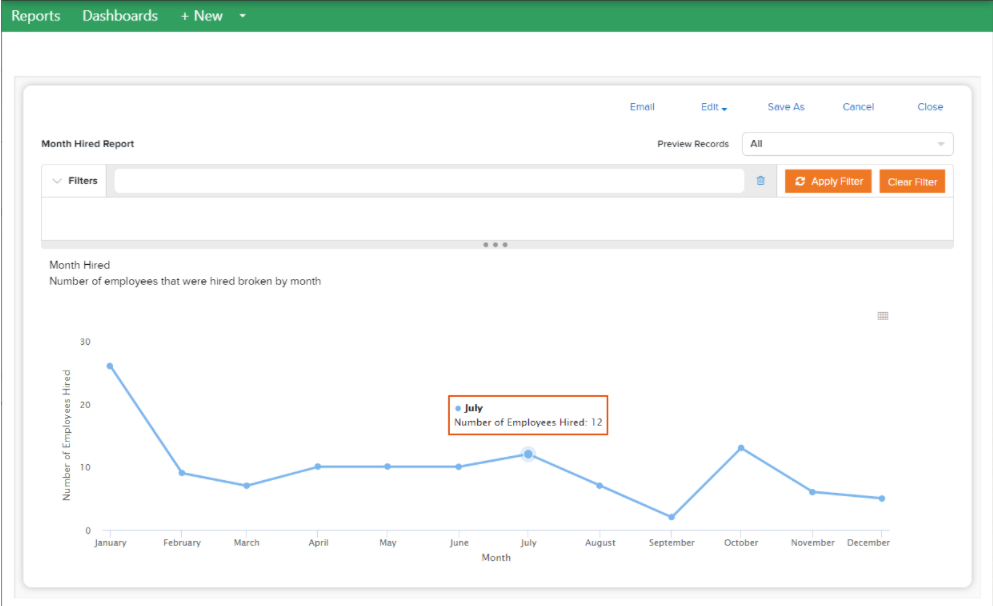This screenshot has height=606, width=993.
Task: Expand the dropdown arrow next to New
Action: [x=243, y=16]
